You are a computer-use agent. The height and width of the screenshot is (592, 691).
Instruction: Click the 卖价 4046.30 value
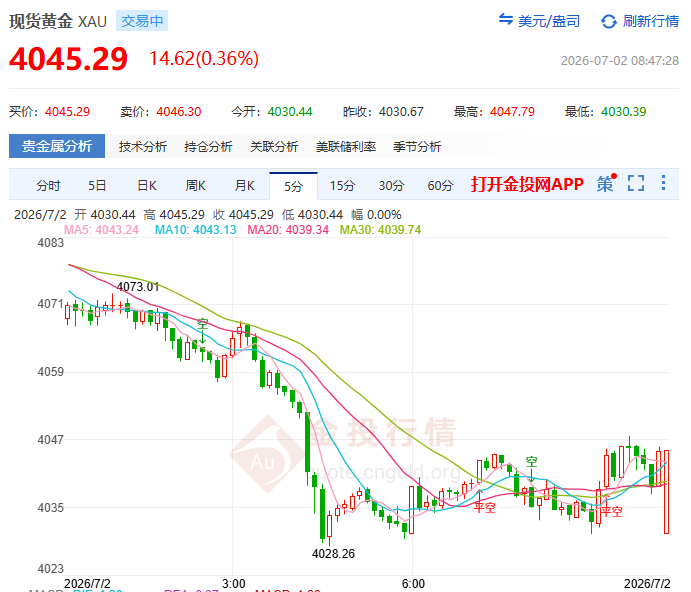(178, 112)
